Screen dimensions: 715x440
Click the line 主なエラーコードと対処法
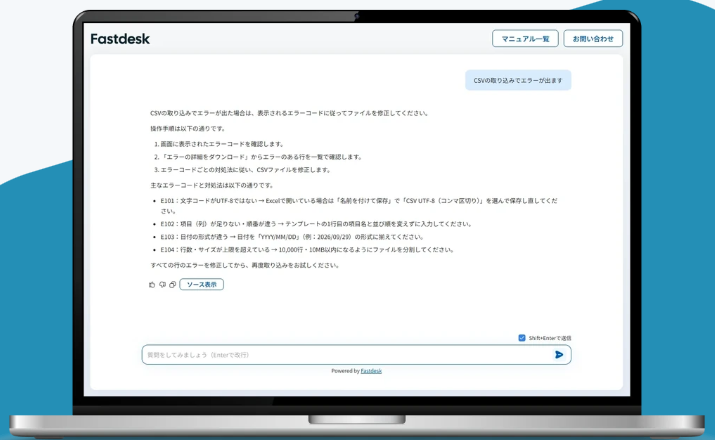[212, 185]
